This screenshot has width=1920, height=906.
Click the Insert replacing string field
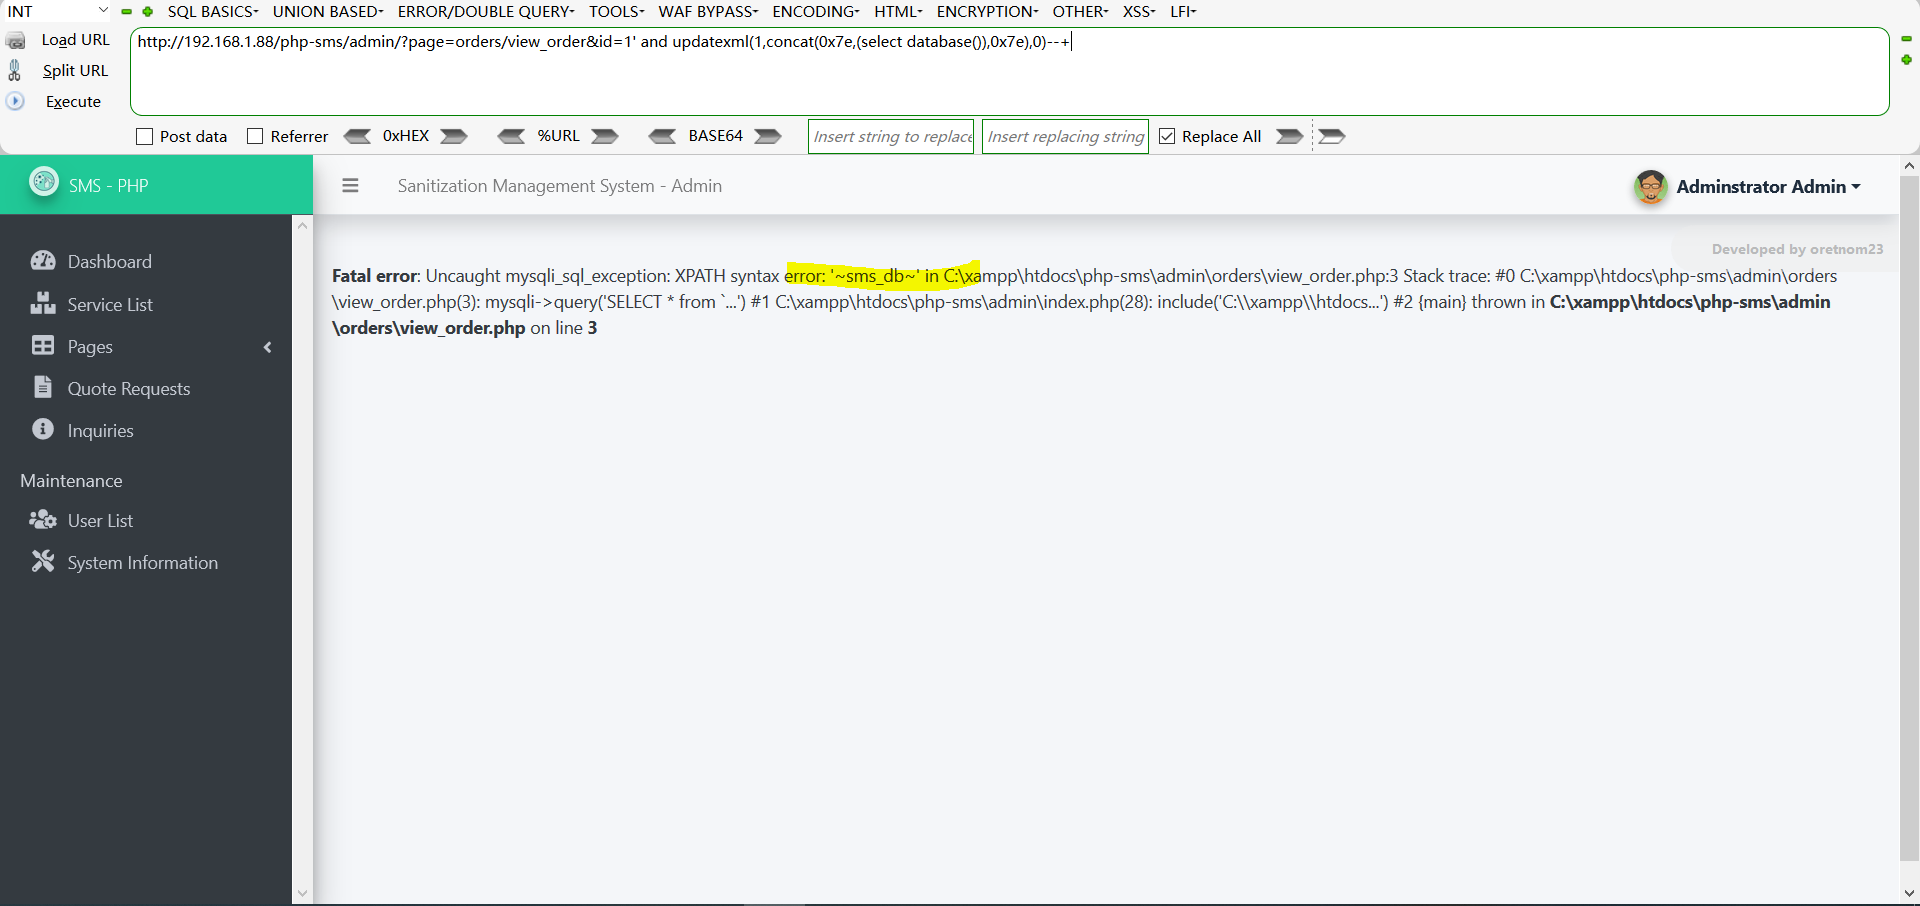[x=1065, y=137]
